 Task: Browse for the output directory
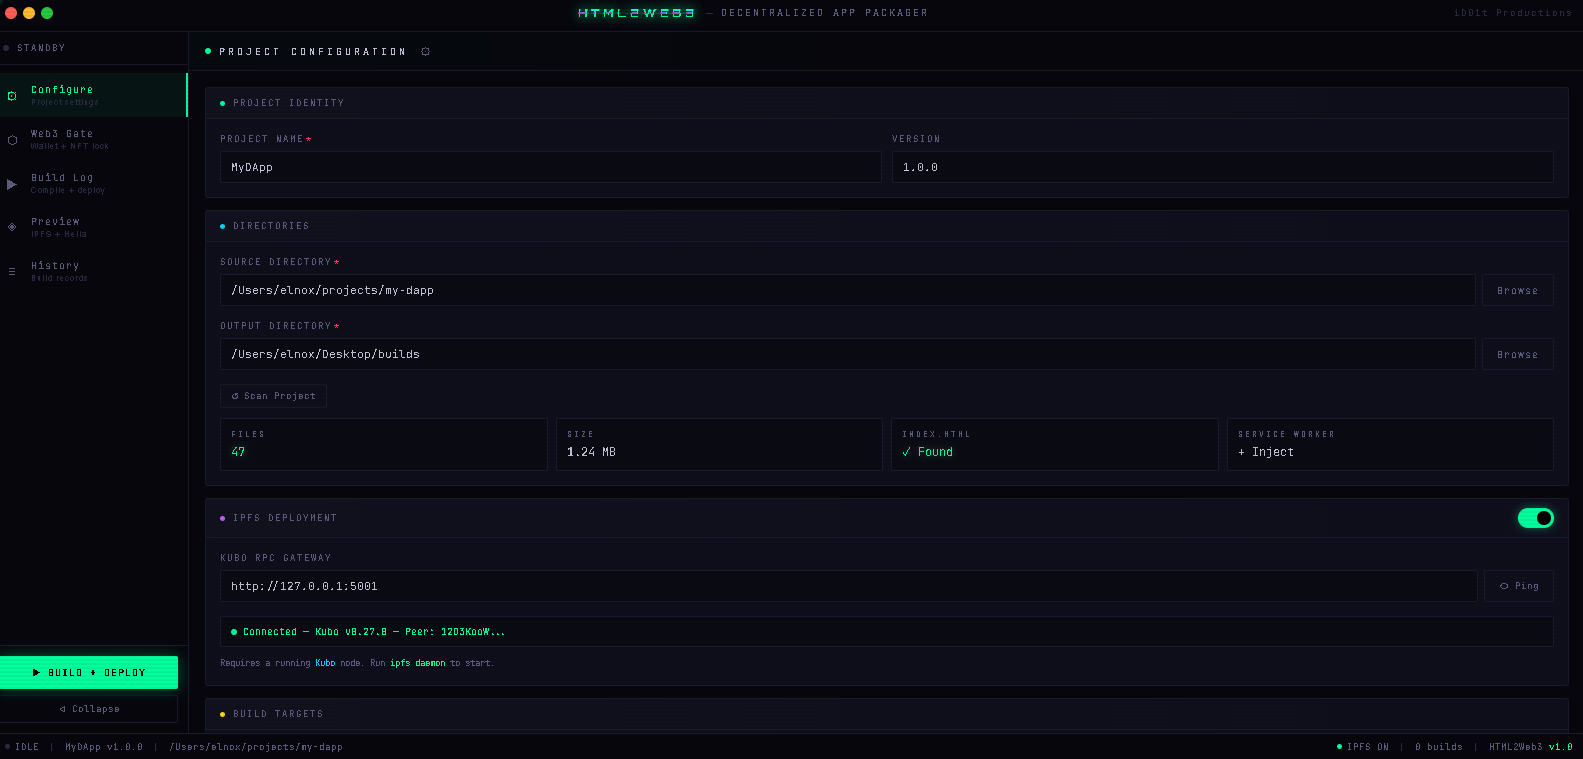pos(1517,354)
